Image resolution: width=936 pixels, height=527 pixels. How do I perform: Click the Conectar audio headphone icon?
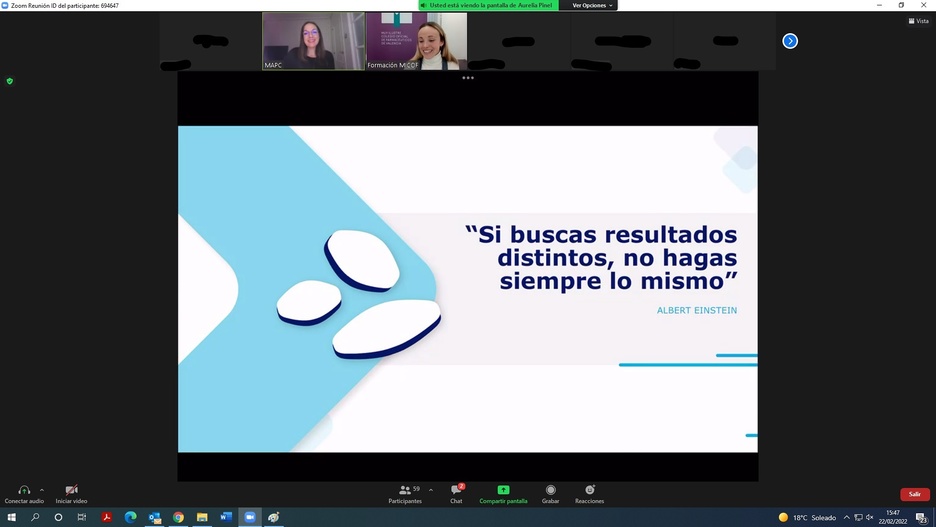(24, 490)
